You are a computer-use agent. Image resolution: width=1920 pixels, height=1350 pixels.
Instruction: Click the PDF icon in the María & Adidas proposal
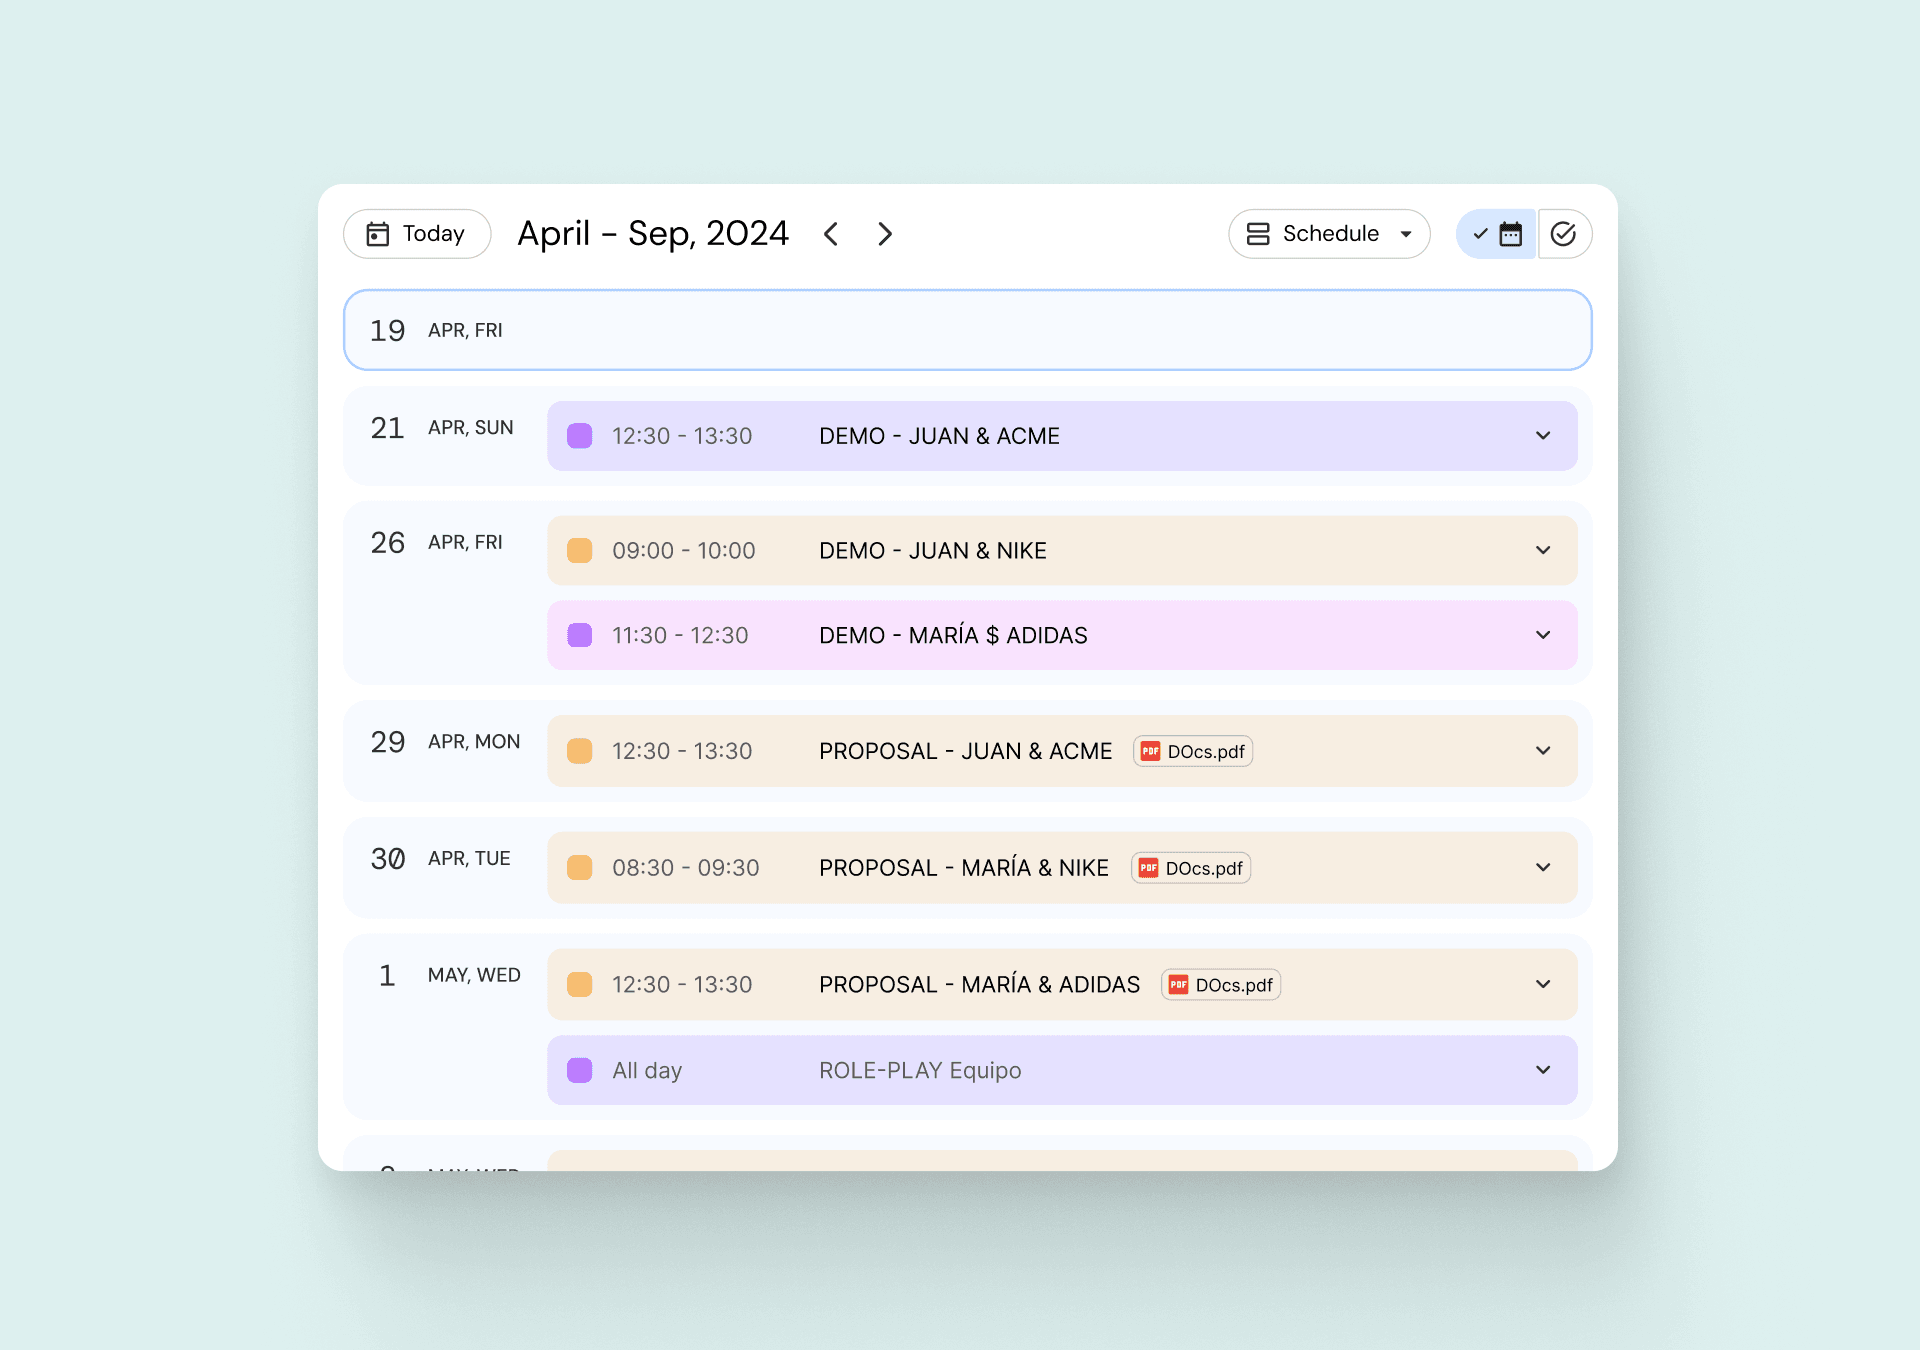coord(1178,985)
